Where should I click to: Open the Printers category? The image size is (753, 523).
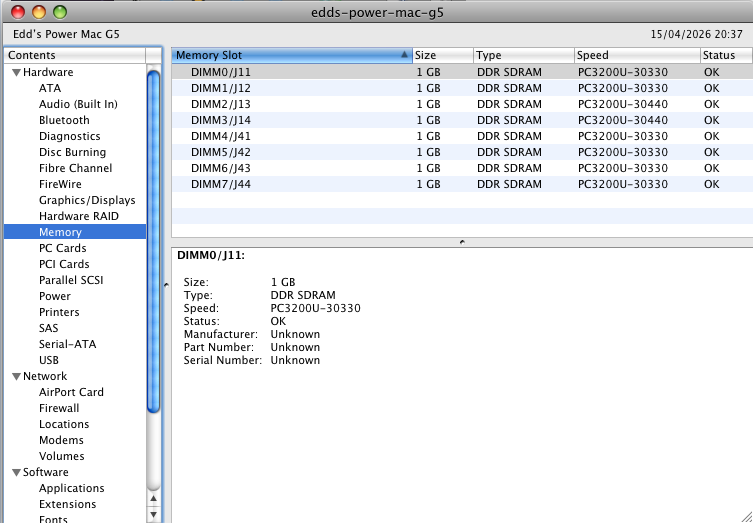[x=59, y=312]
